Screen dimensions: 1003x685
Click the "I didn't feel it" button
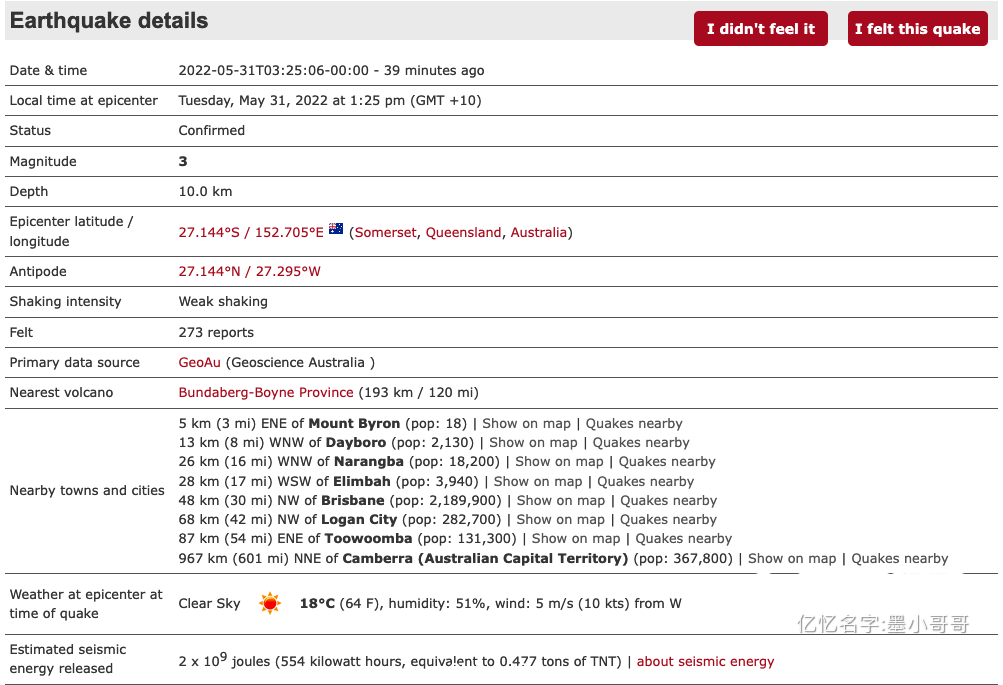(x=761, y=29)
